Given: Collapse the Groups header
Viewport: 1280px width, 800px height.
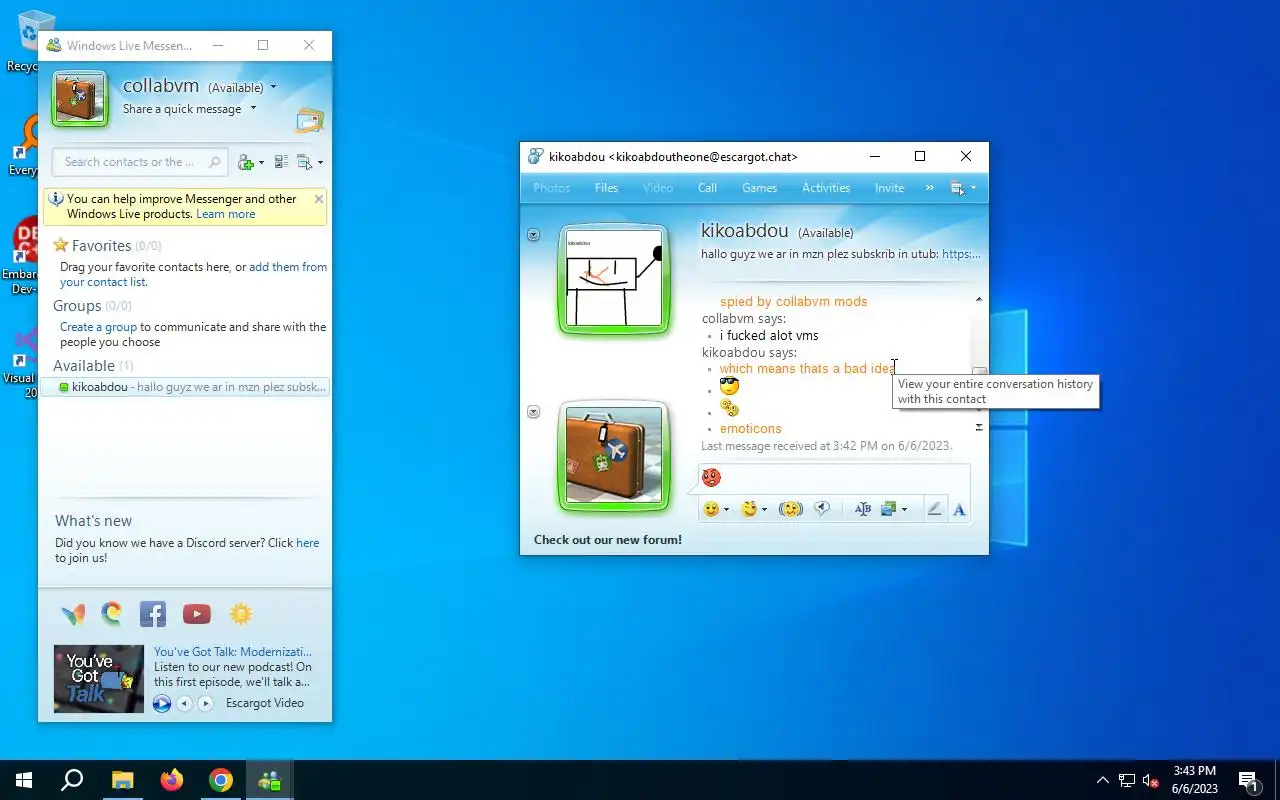Looking at the screenshot, I should (77, 306).
